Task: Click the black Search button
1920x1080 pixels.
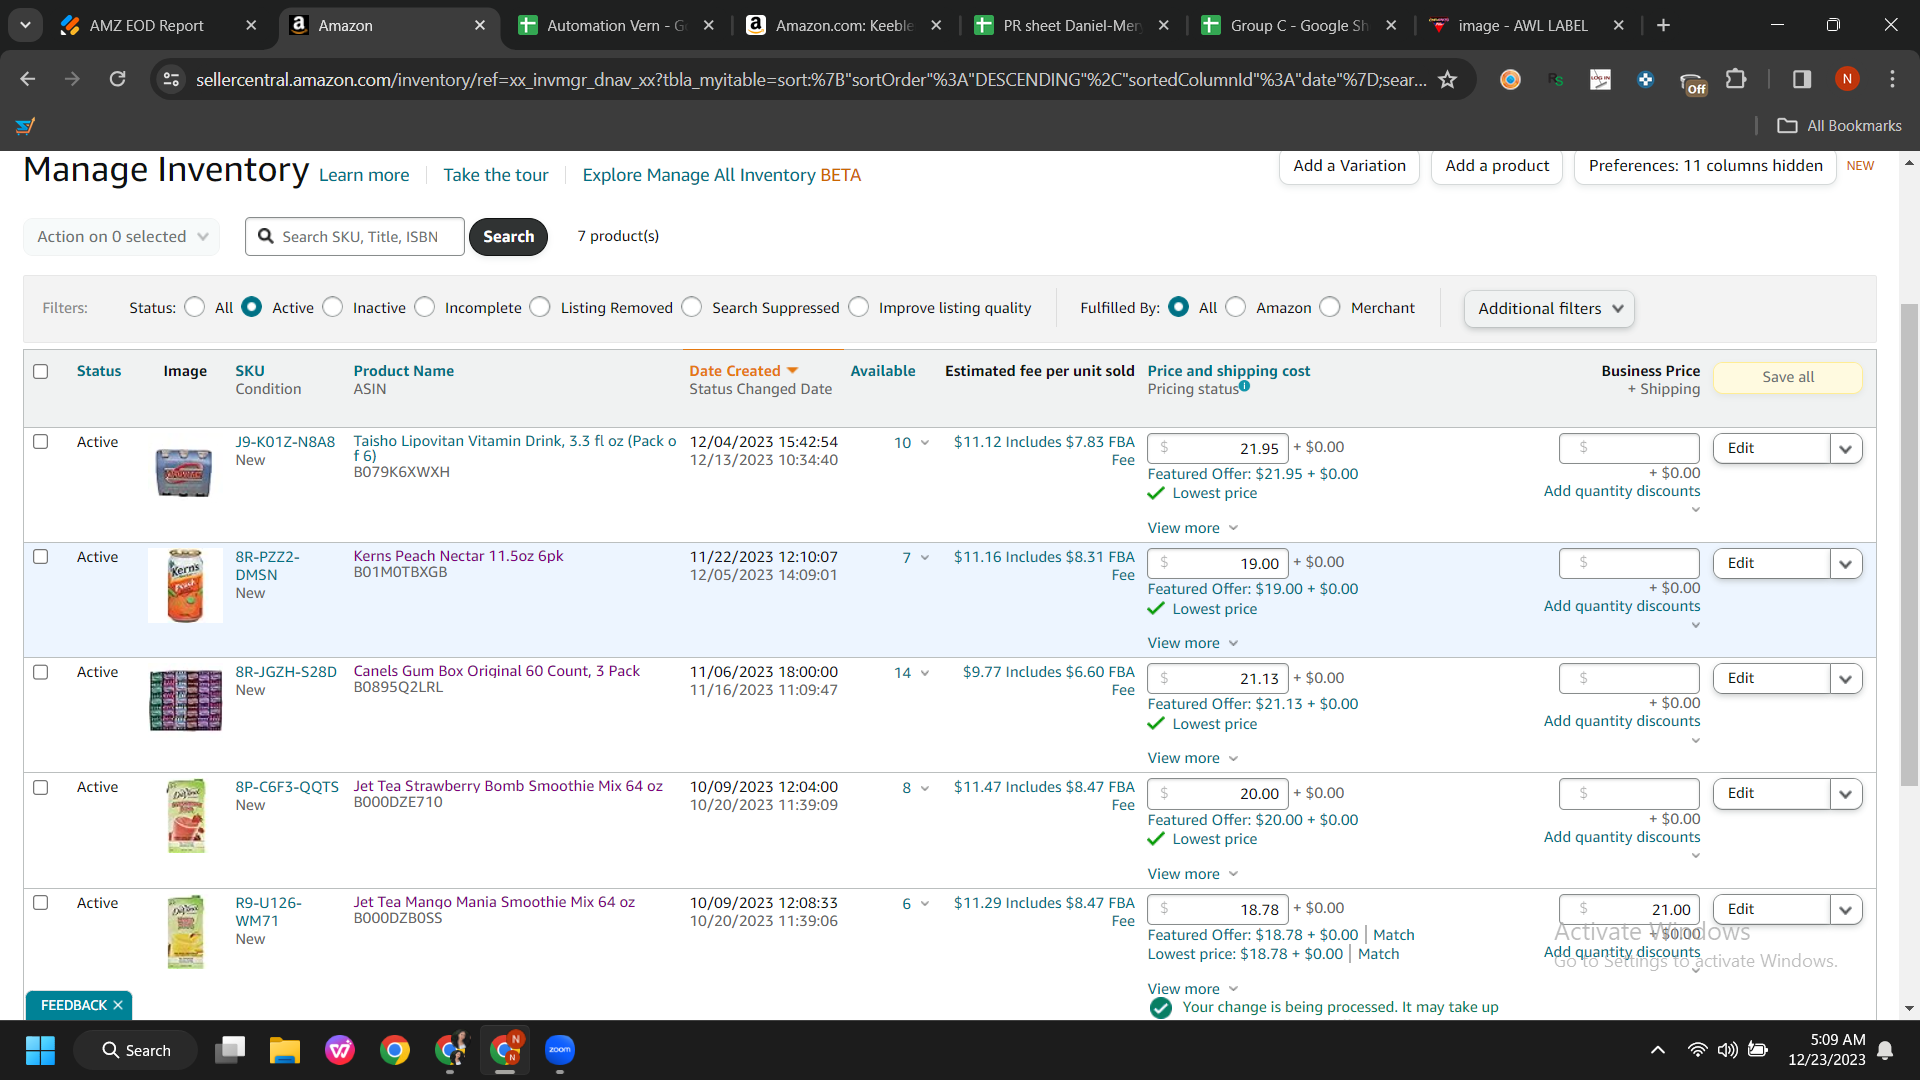Action: click(508, 237)
